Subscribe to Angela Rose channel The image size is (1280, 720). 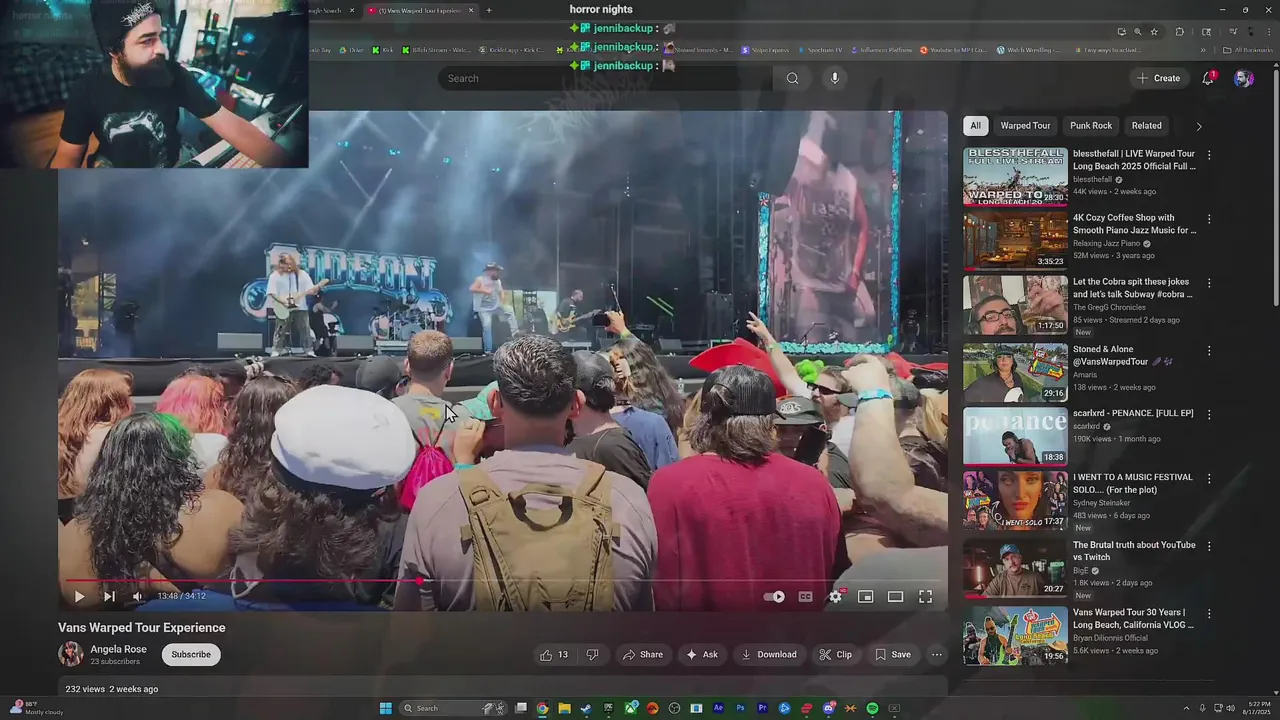pyautogui.click(x=191, y=655)
